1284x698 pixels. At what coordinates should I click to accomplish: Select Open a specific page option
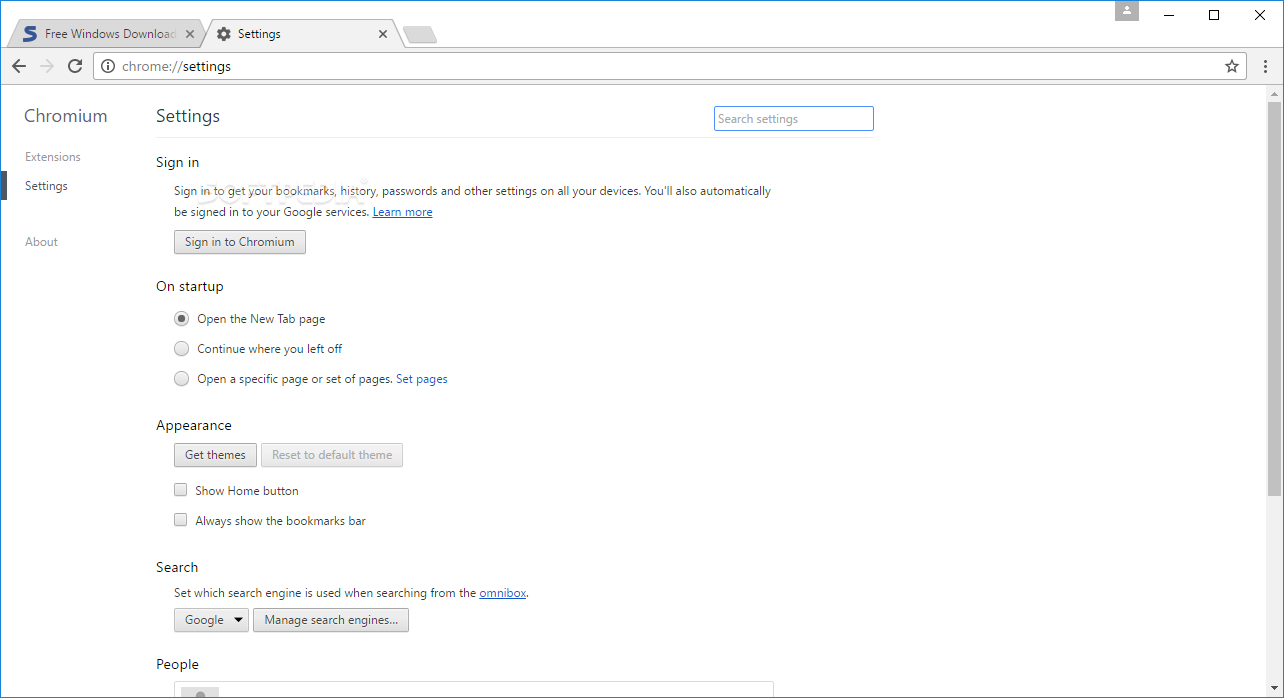(x=181, y=379)
